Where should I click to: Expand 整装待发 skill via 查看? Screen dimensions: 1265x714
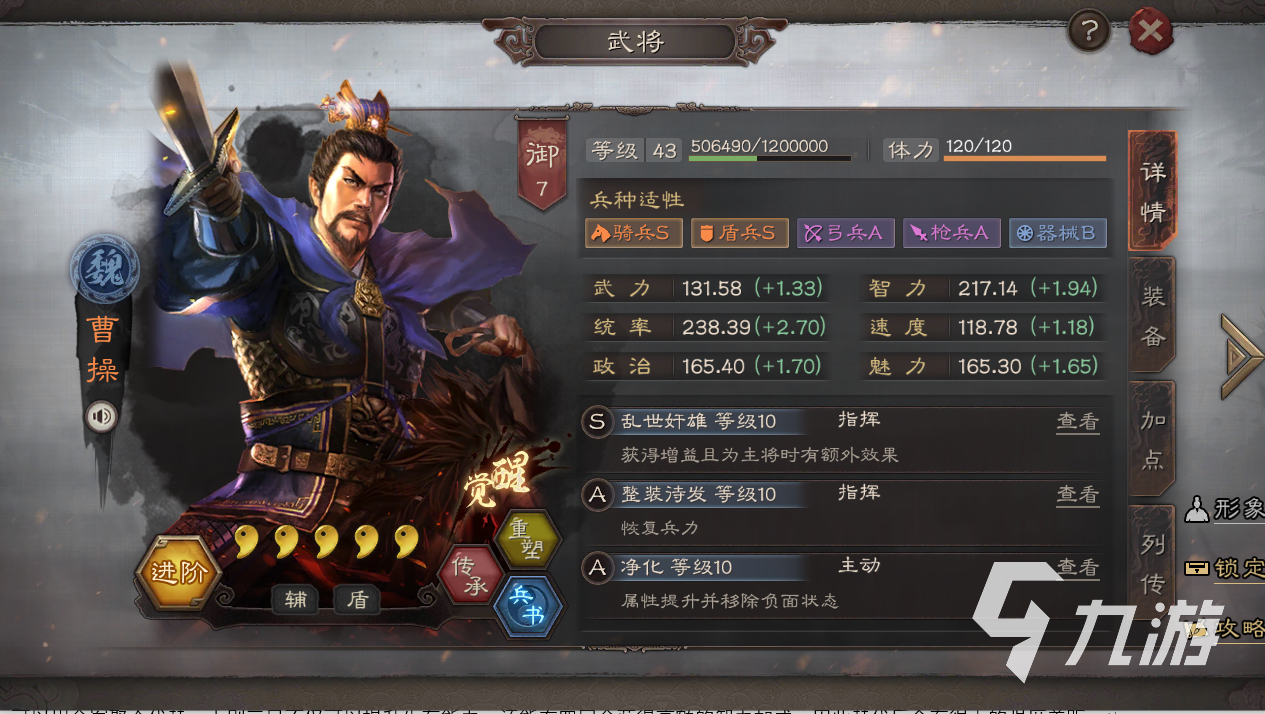[1077, 494]
